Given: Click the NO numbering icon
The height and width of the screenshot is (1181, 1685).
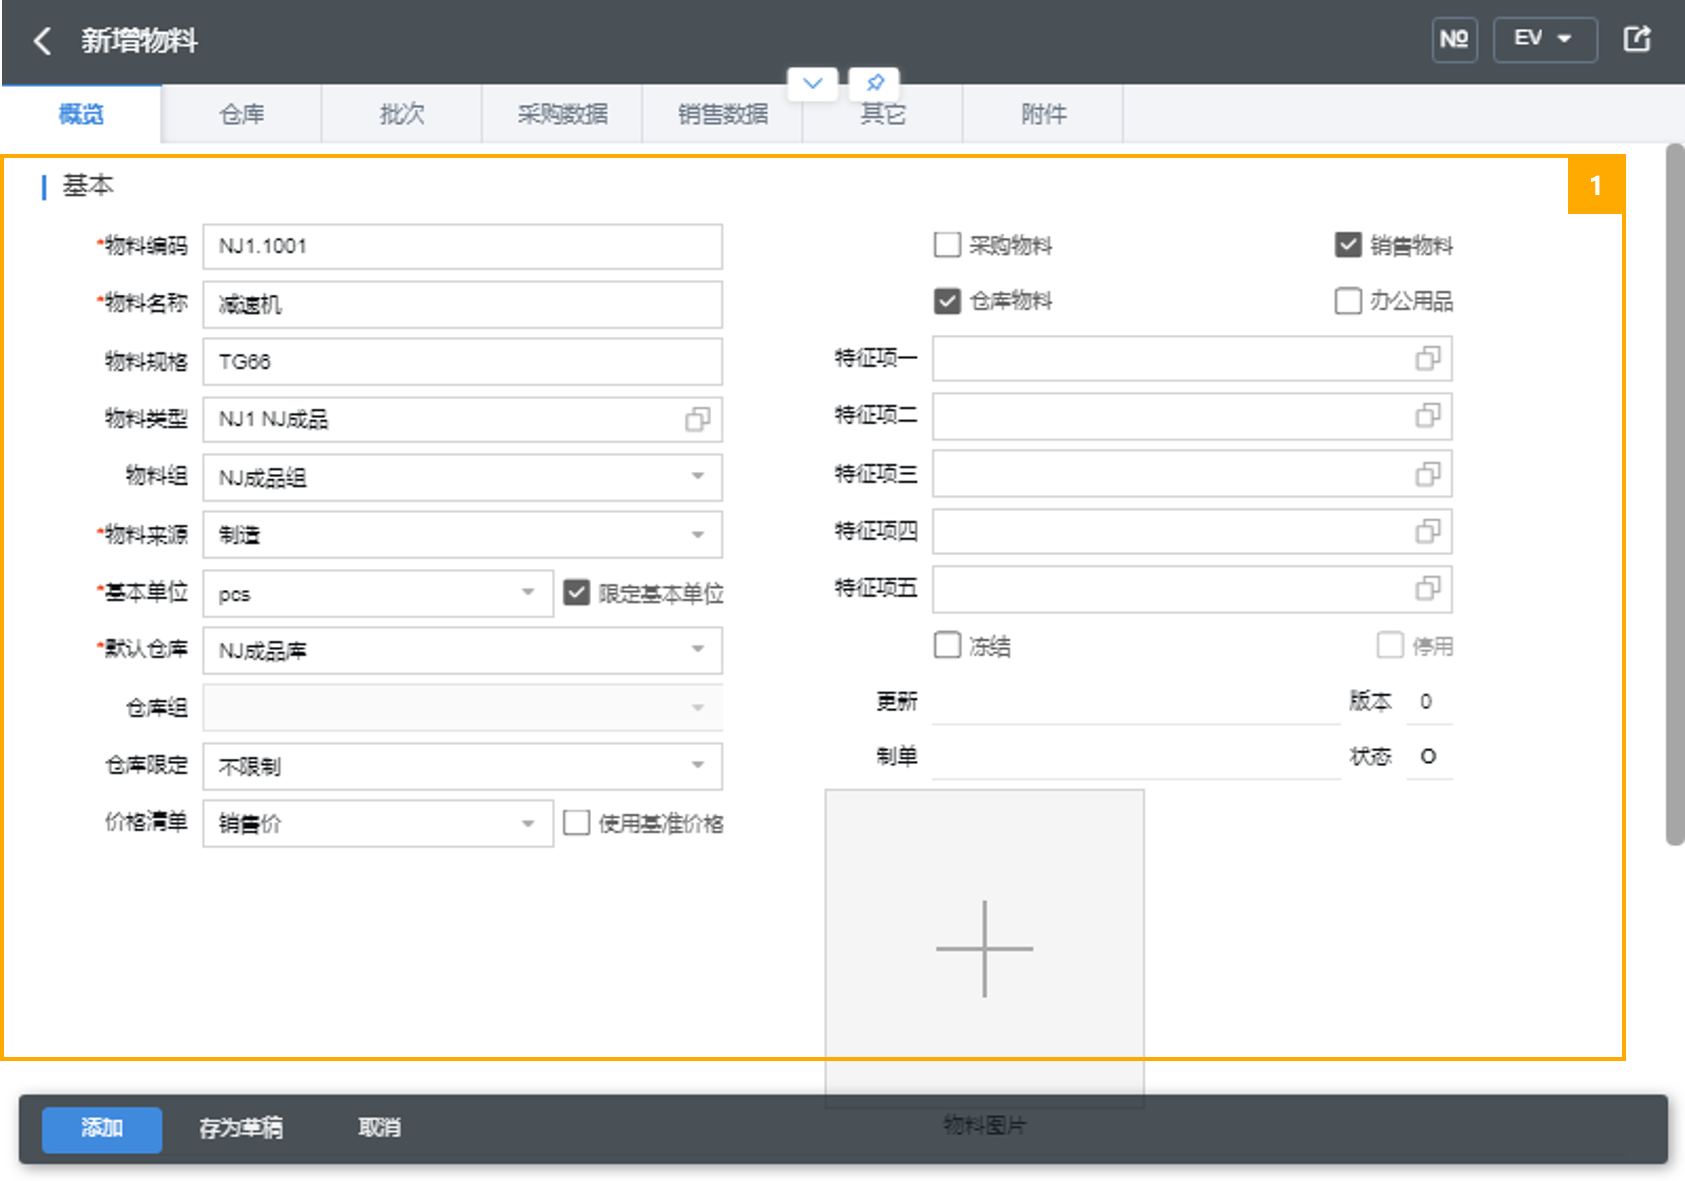Looking at the screenshot, I should click(x=1454, y=40).
